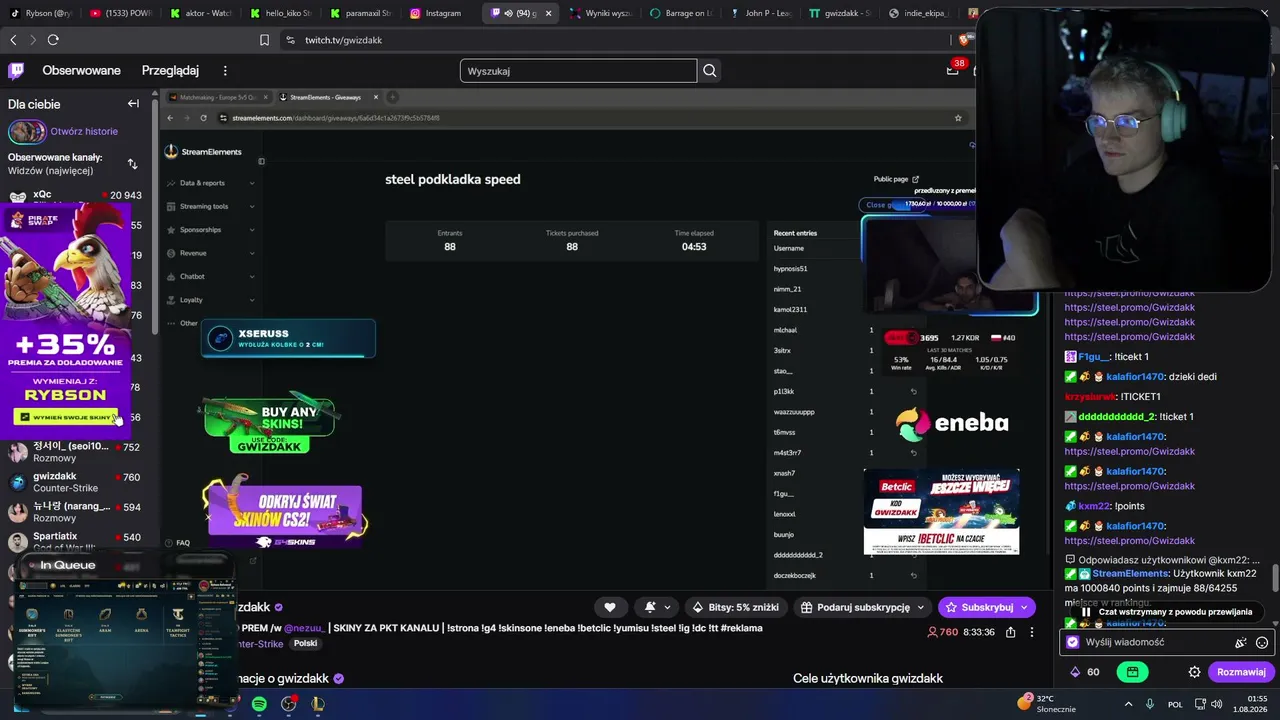Go back in browser history
The image size is (1280, 720).
click(x=13, y=40)
